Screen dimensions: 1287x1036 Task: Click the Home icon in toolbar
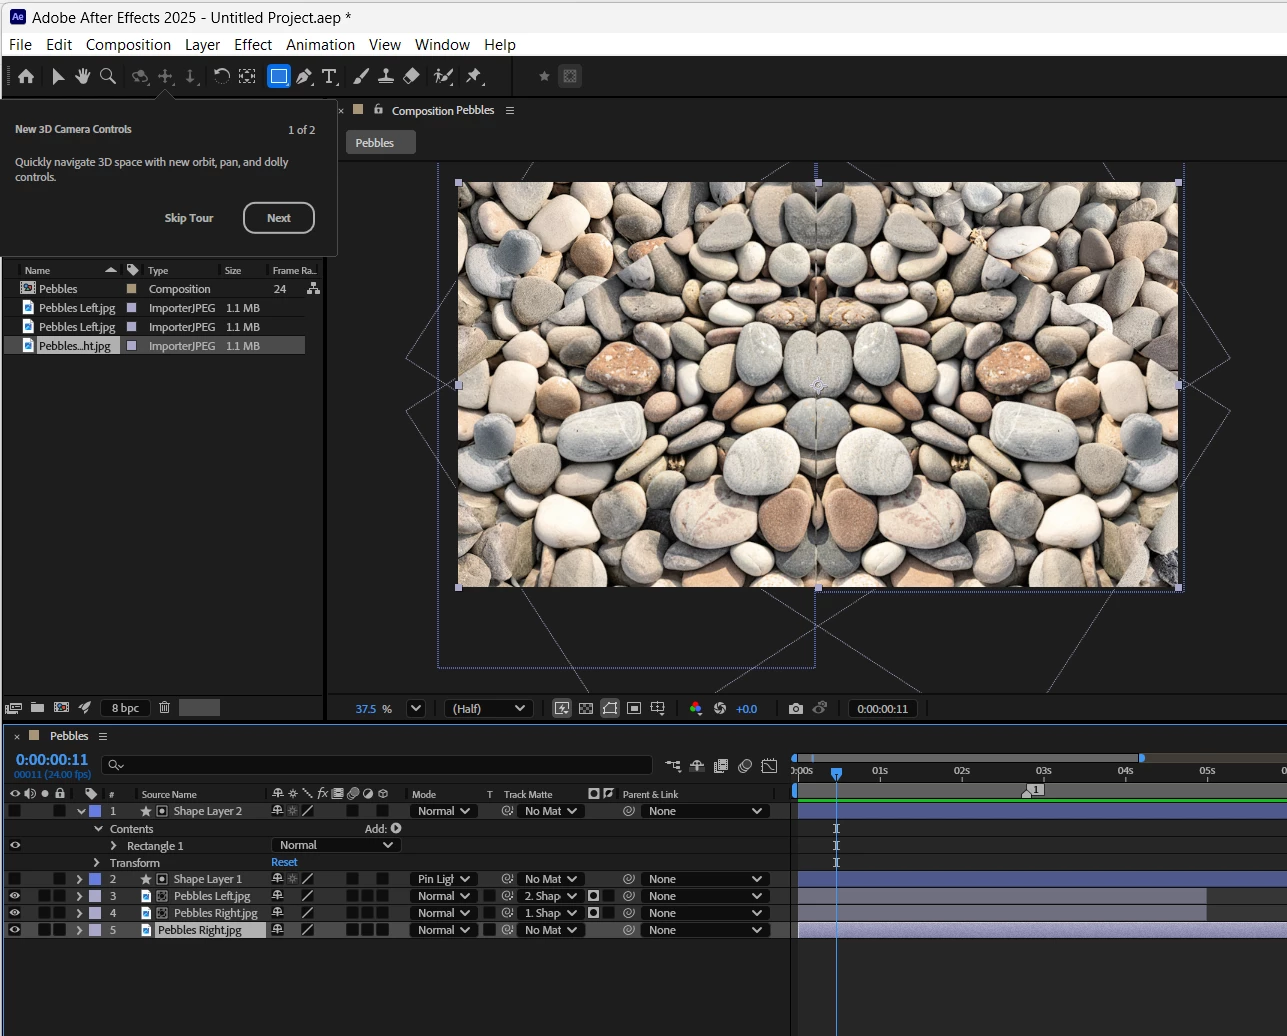(x=26, y=76)
